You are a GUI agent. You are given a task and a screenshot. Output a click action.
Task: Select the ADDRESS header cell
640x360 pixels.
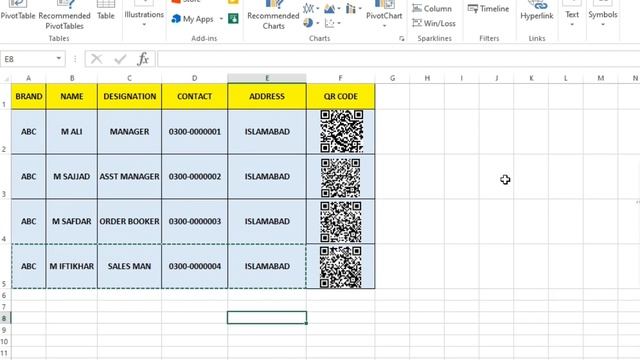(267, 96)
